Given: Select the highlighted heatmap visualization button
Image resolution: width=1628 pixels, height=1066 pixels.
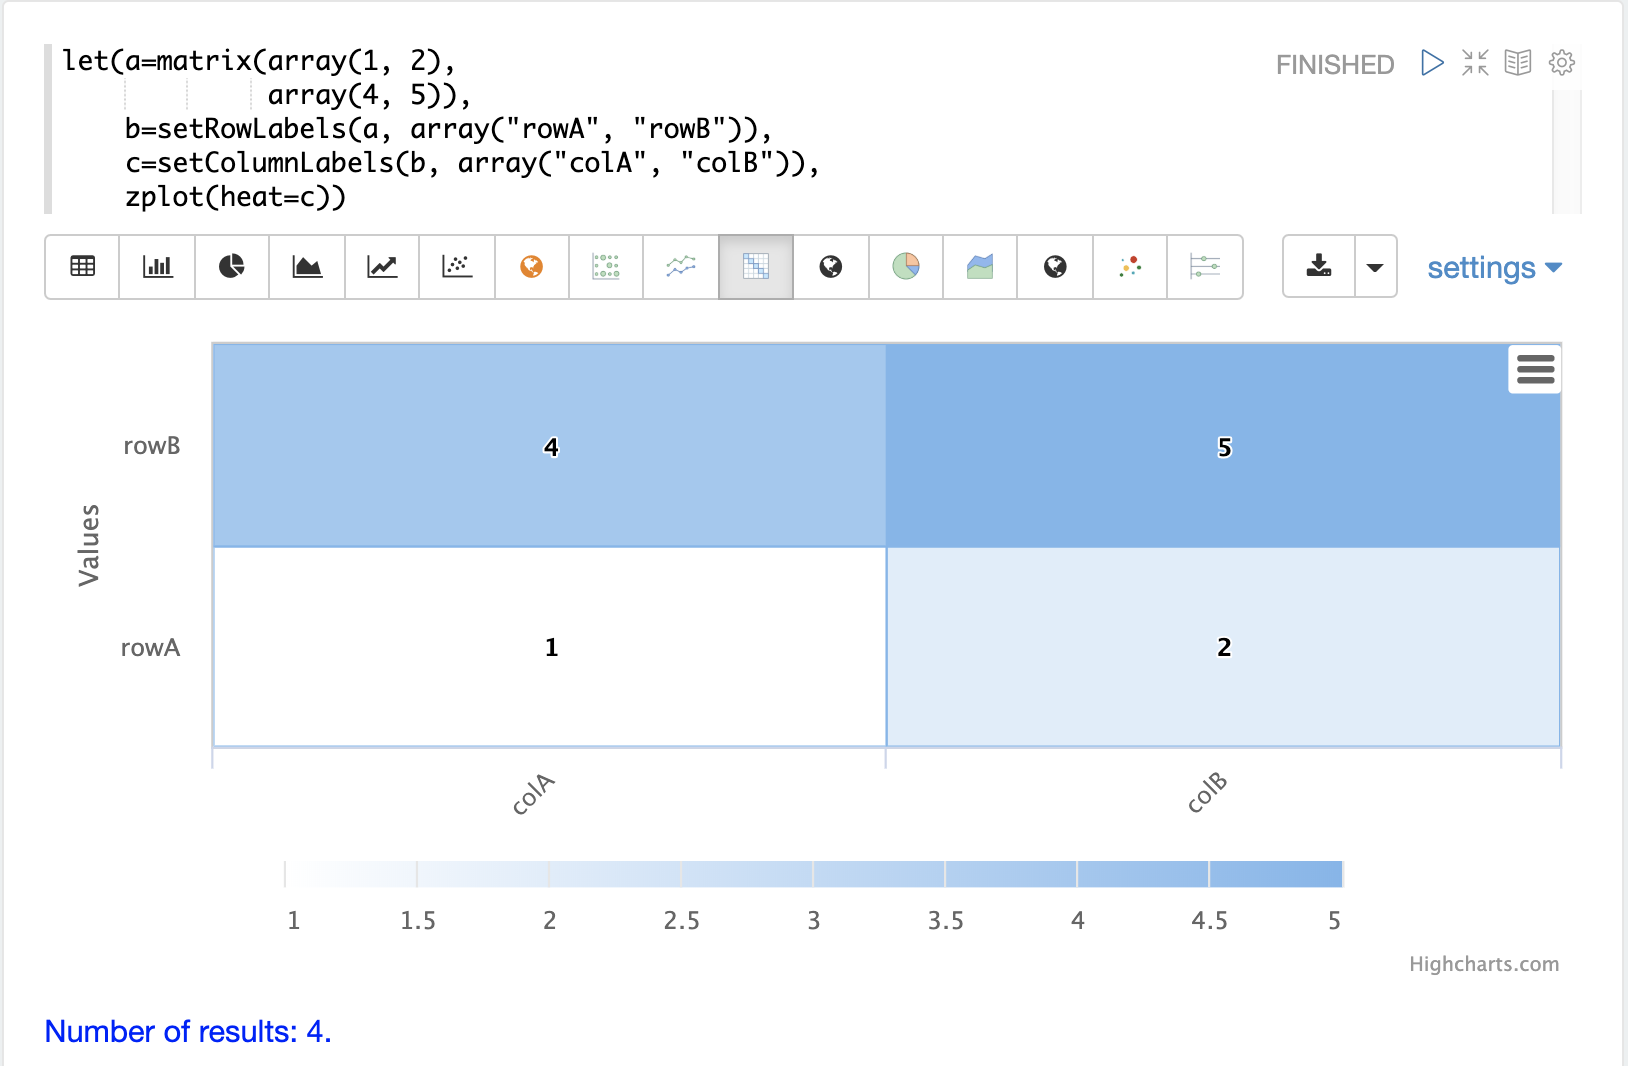Looking at the screenshot, I should (756, 266).
